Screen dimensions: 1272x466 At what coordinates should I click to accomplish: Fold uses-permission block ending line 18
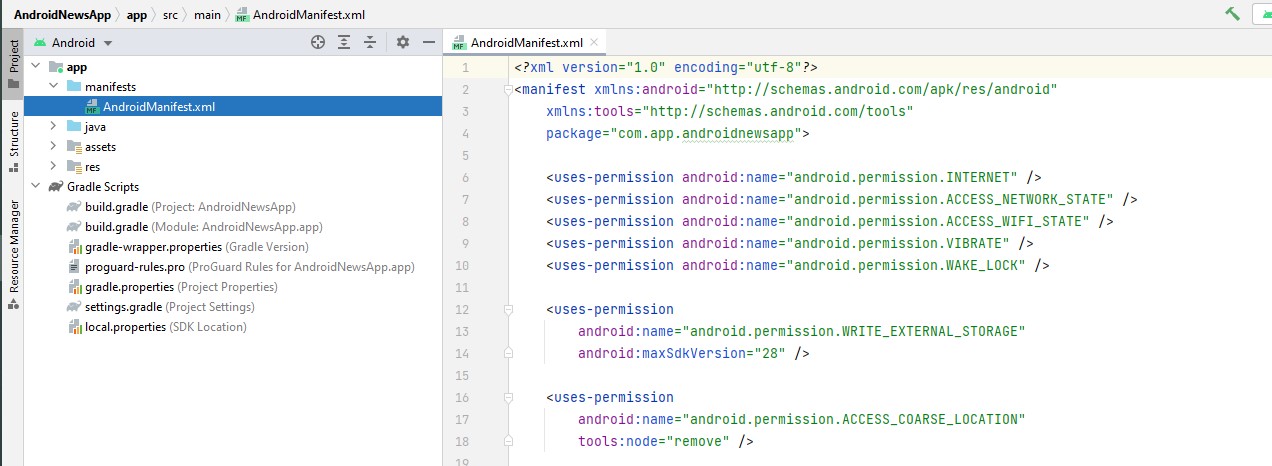[508, 441]
